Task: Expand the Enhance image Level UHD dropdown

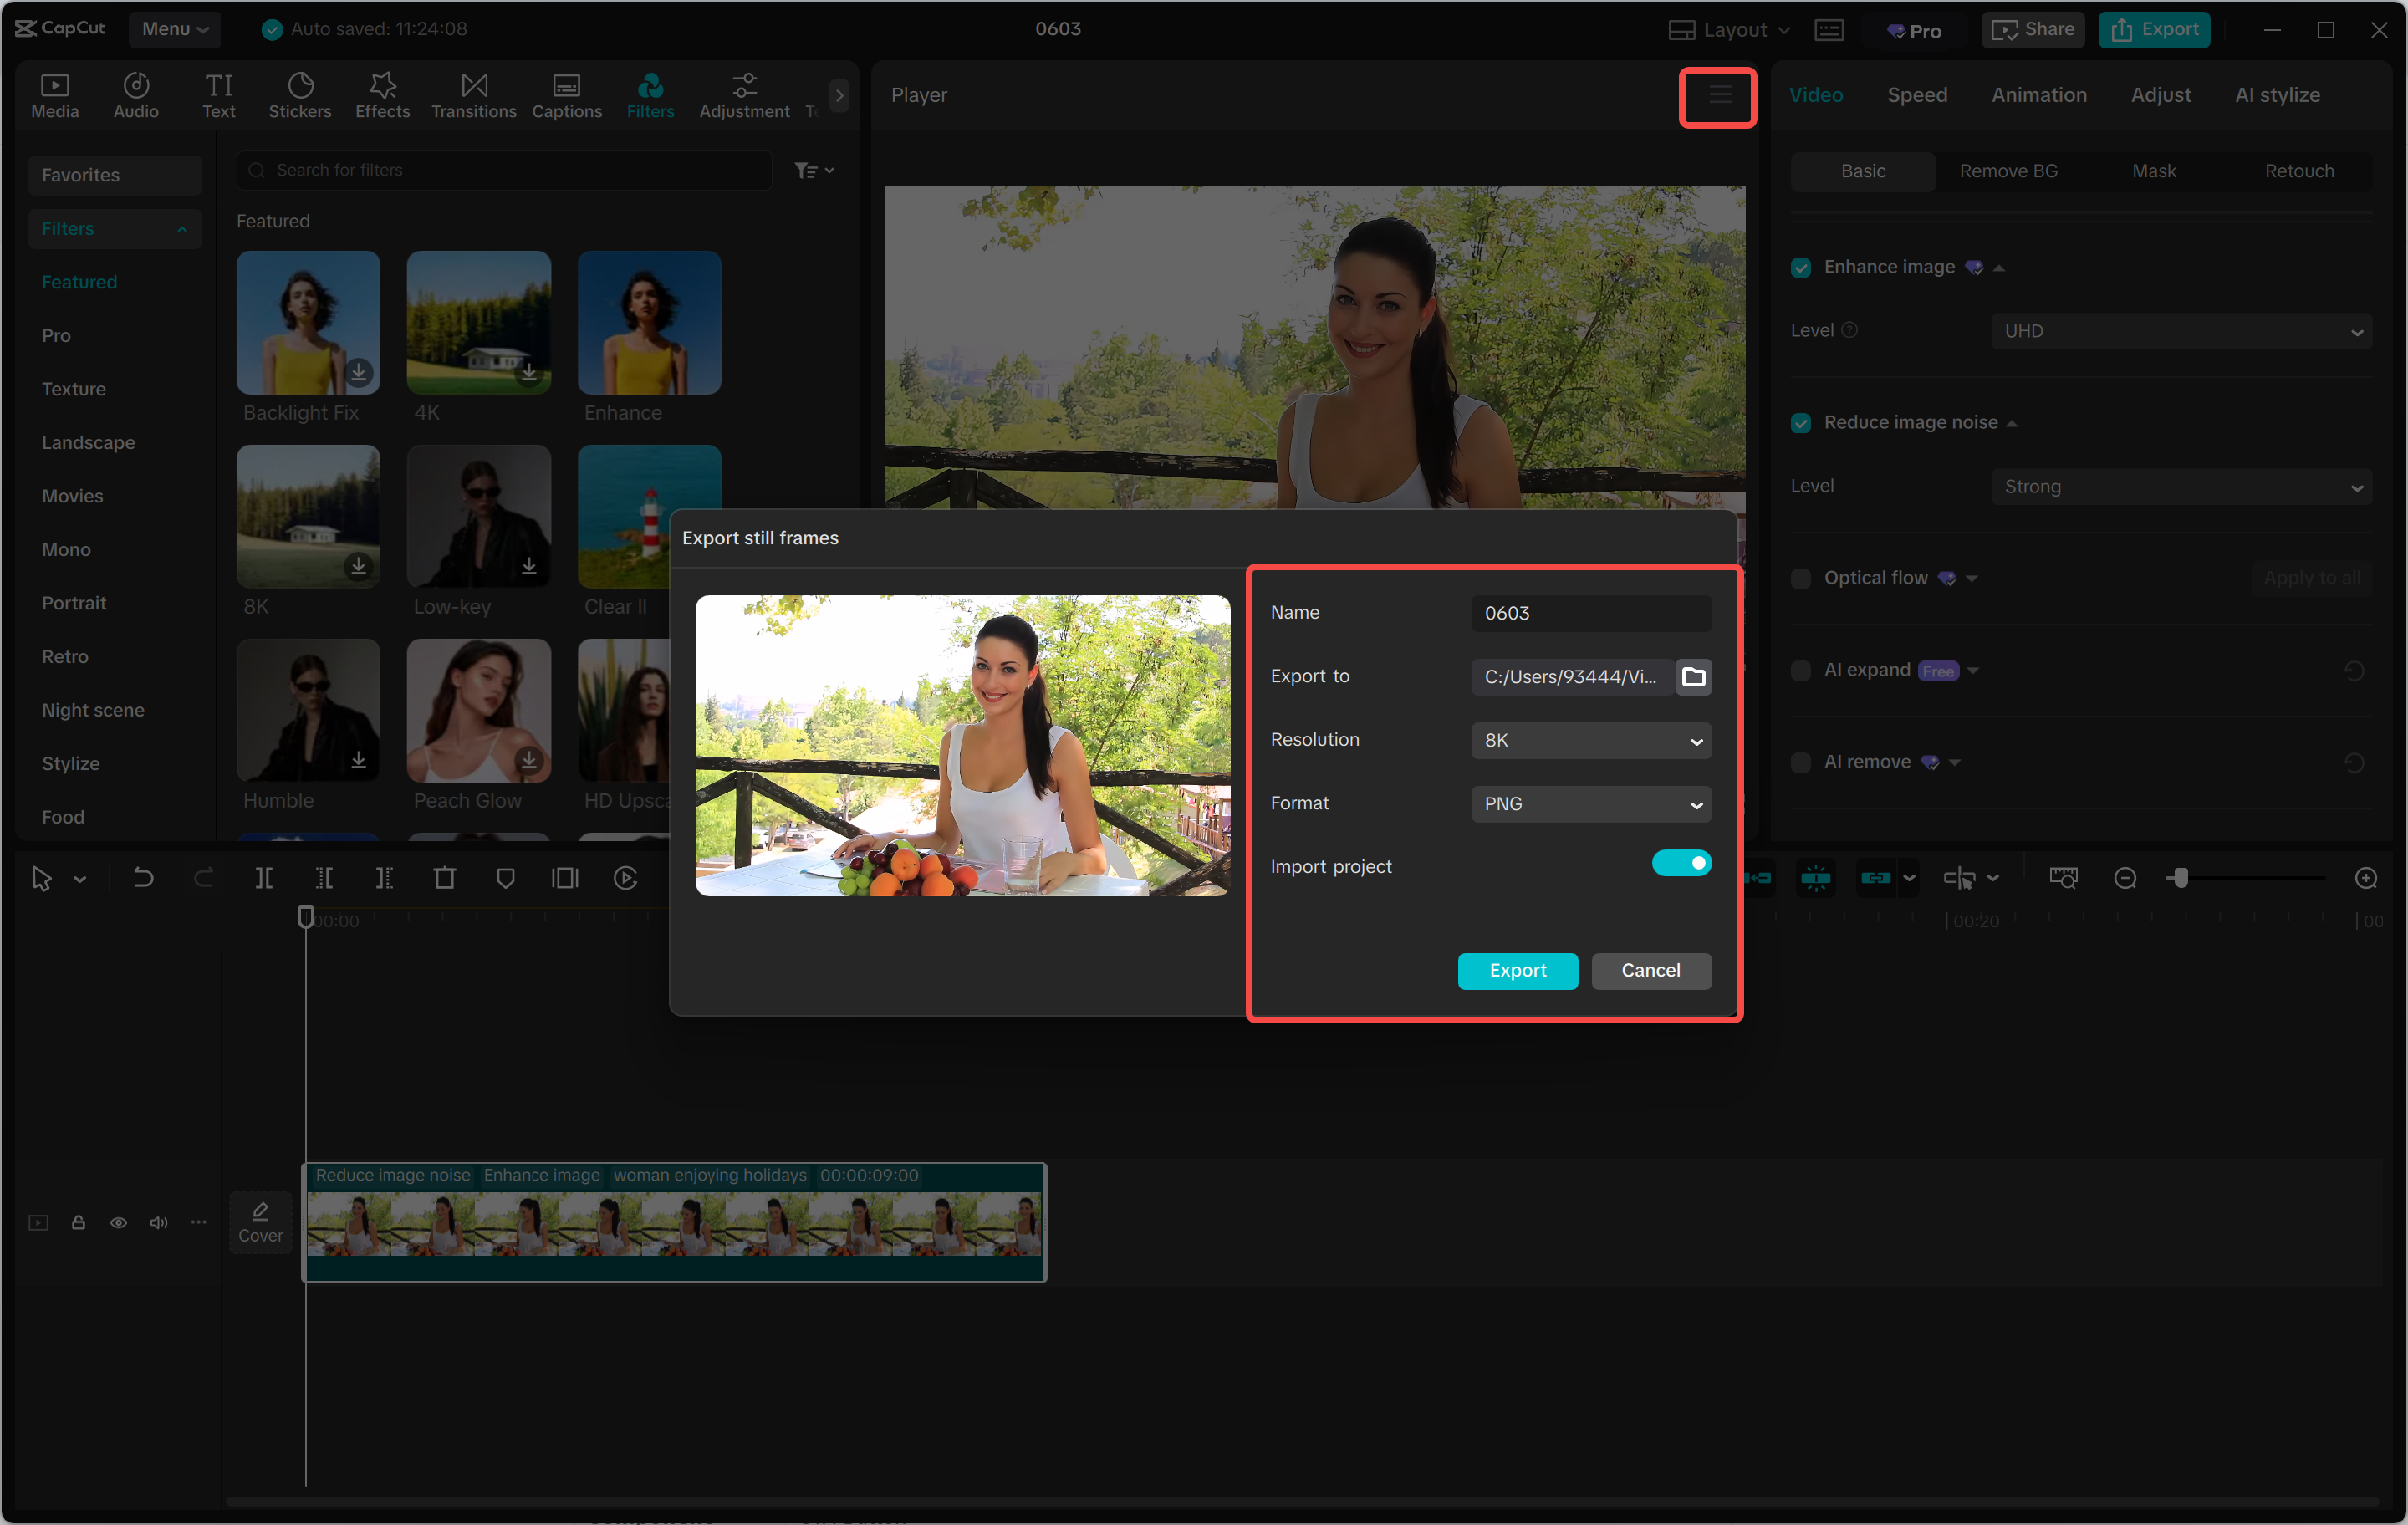Action: [2180, 330]
